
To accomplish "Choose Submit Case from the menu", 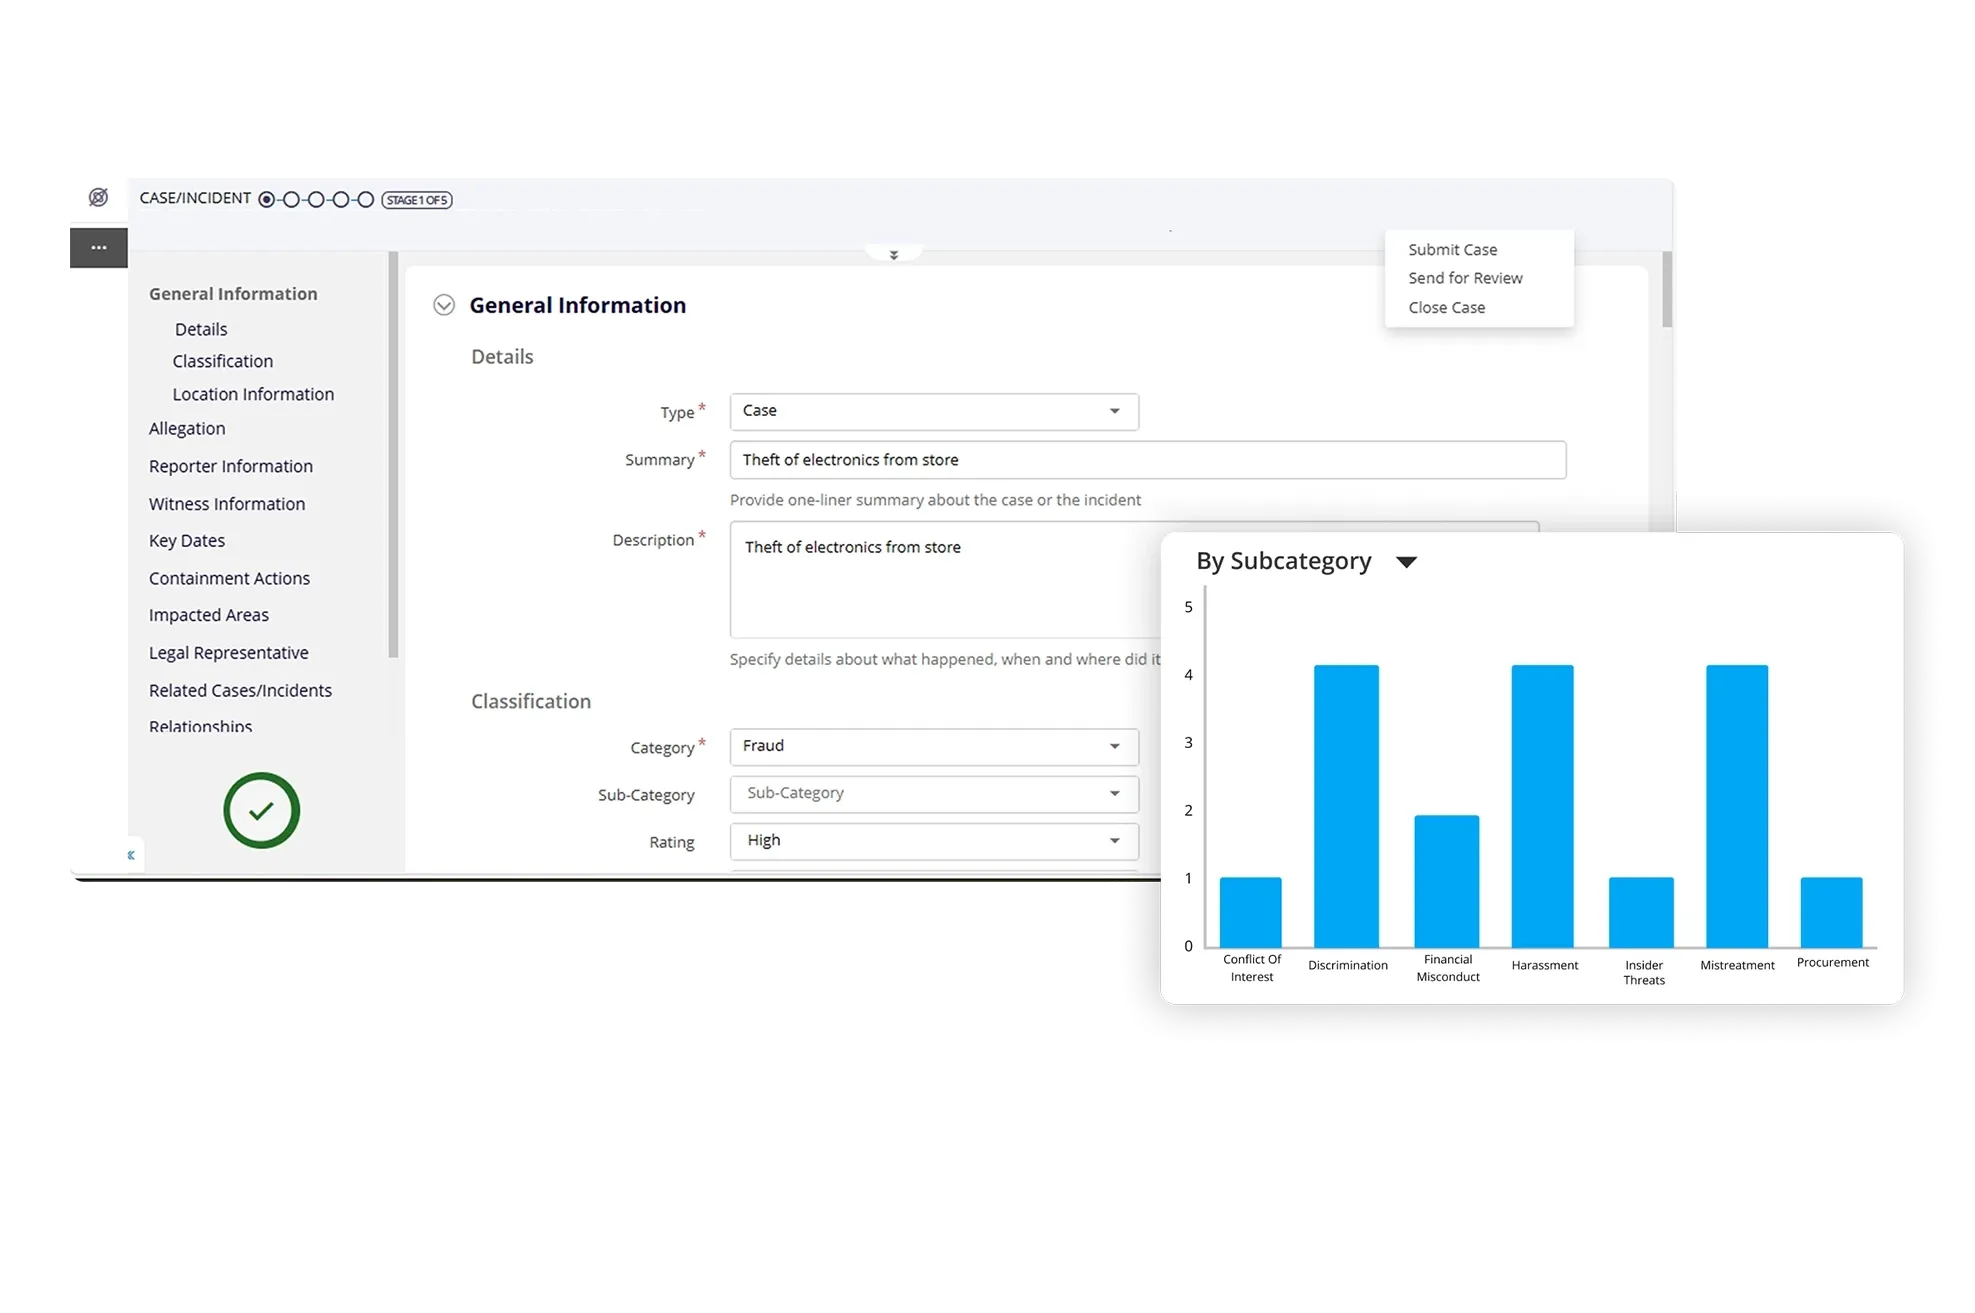I will pyautogui.click(x=1452, y=250).
